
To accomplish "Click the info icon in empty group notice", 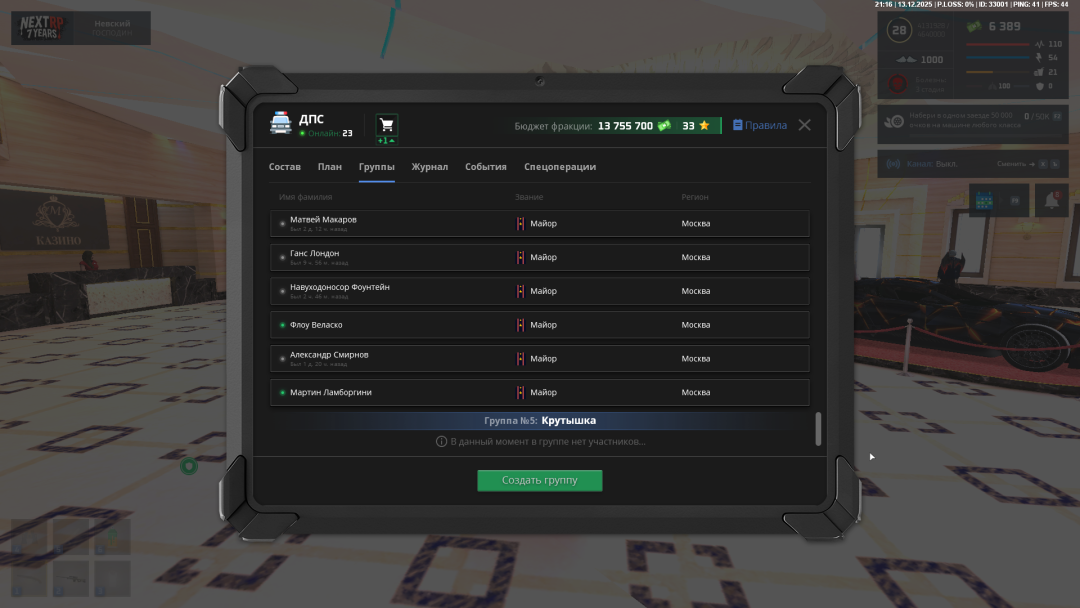I will pyautogui.click(x=441, y=441).
